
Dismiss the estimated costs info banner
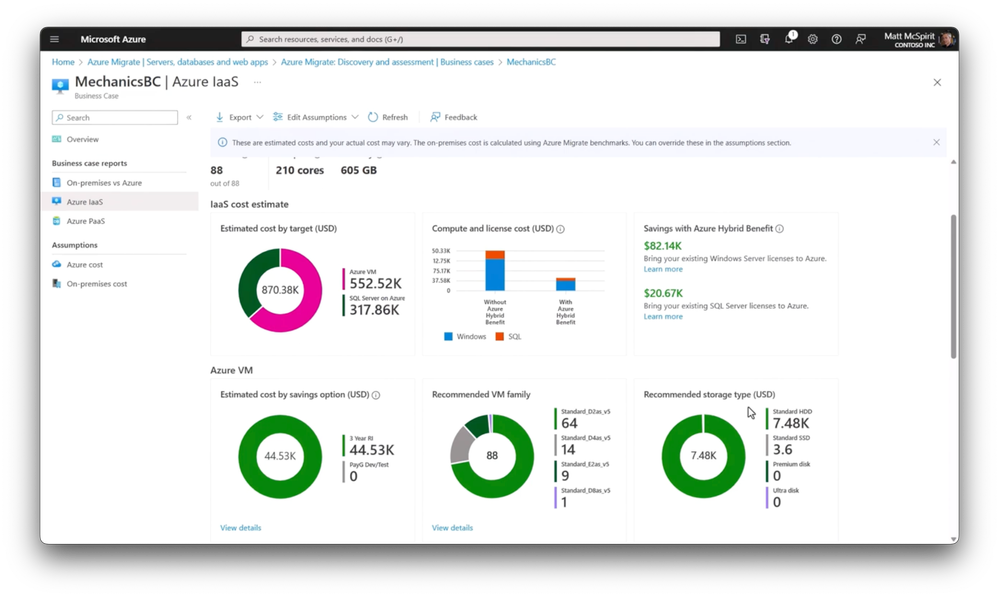tap(937, 142)
